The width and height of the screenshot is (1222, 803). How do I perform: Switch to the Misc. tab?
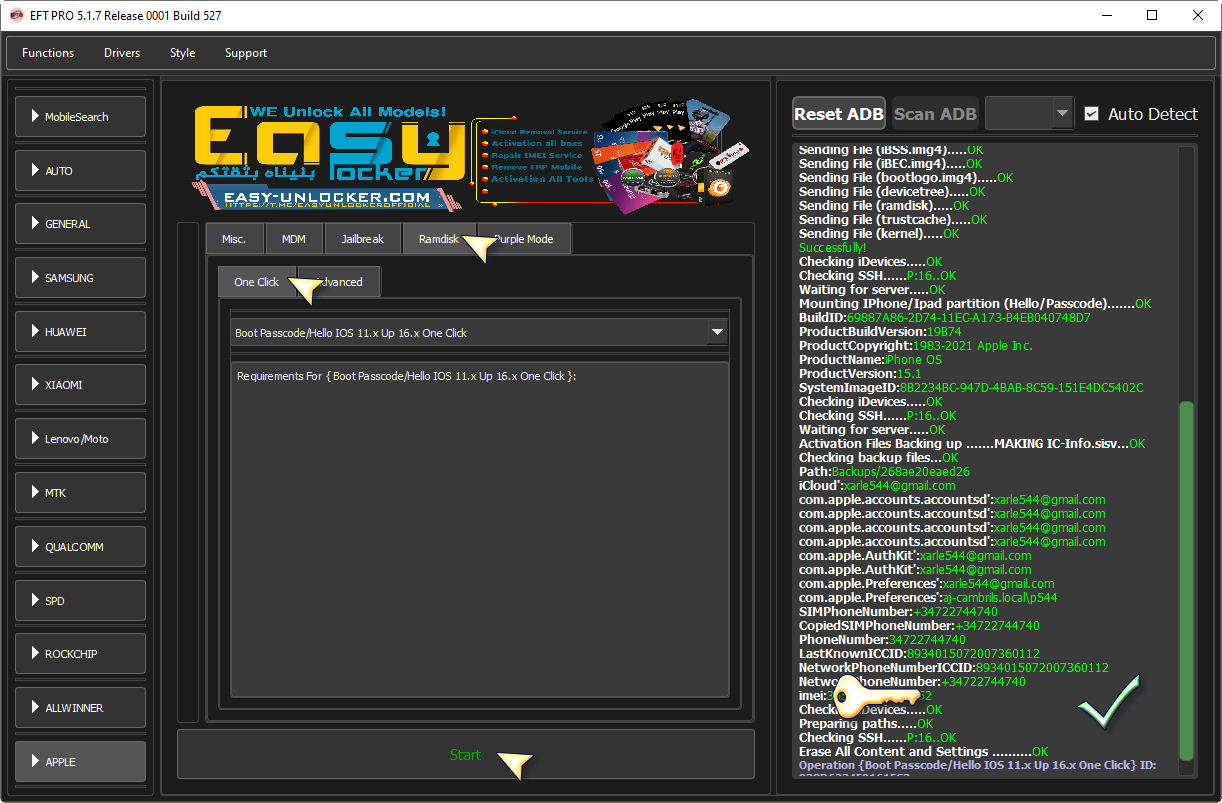click(x=234, y=239)
